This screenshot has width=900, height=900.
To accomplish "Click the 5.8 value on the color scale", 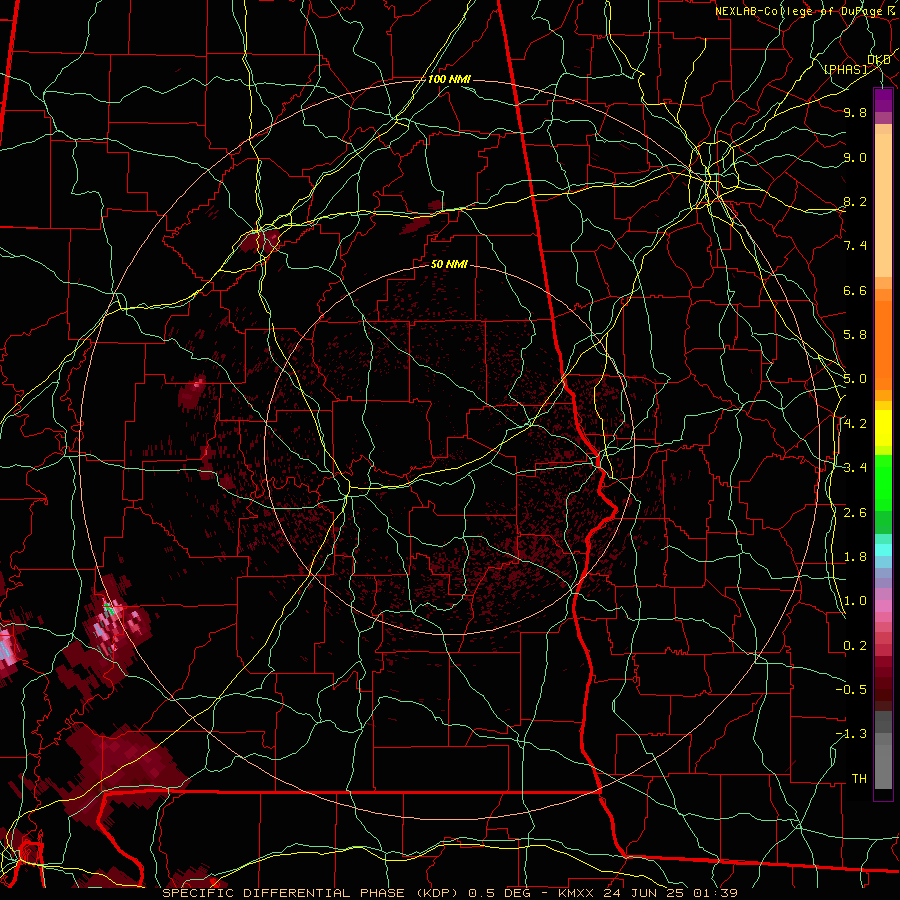I will pos(855,335).
